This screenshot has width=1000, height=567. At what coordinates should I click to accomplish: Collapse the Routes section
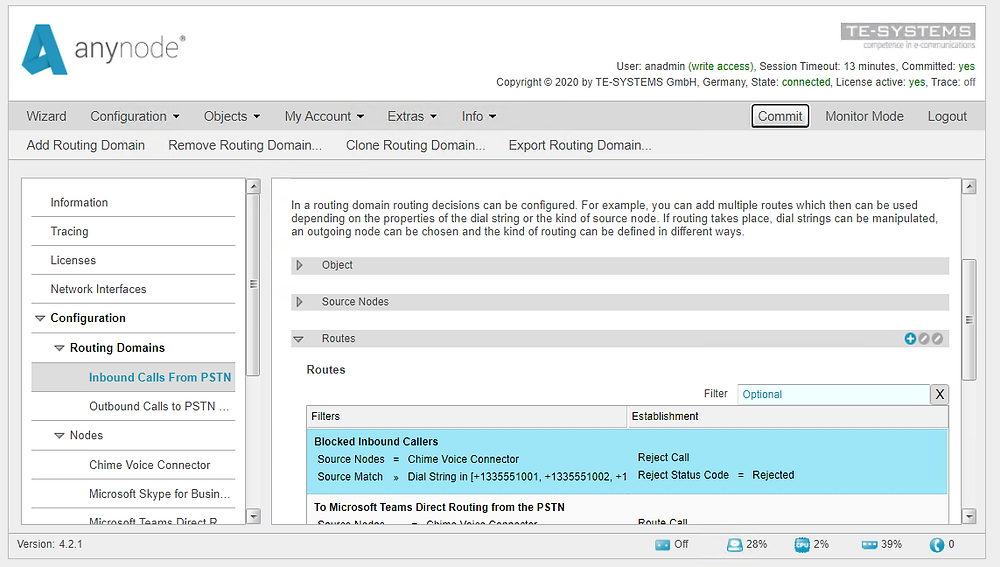coord(298,339)
